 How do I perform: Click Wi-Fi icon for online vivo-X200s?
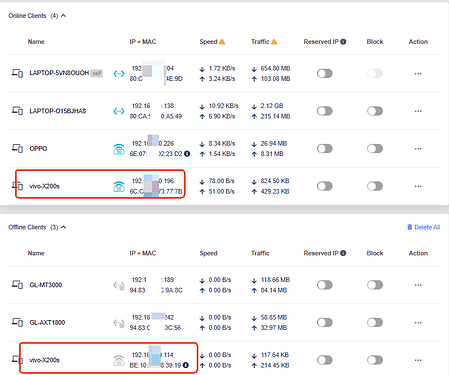point(119,187)
